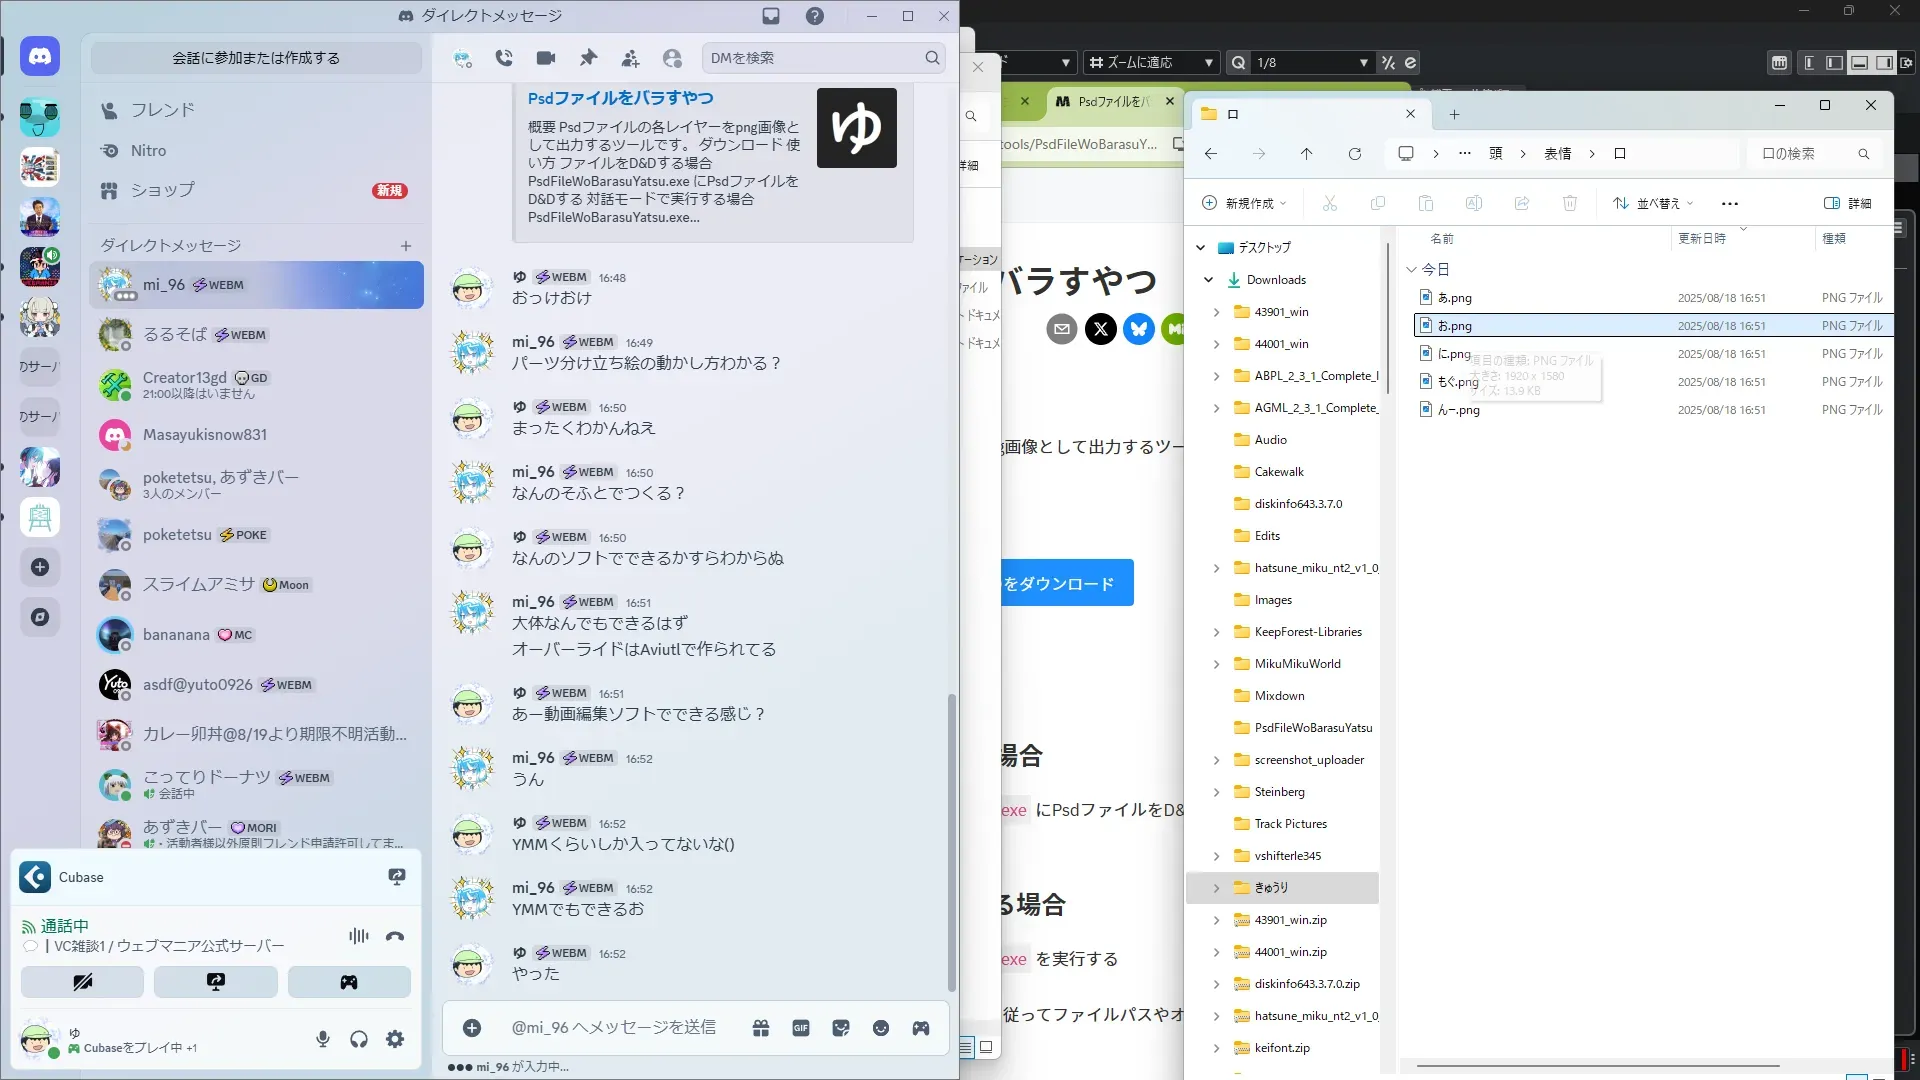Open the フレンド friends tab

pyautogui.click(x=162, y=110)
